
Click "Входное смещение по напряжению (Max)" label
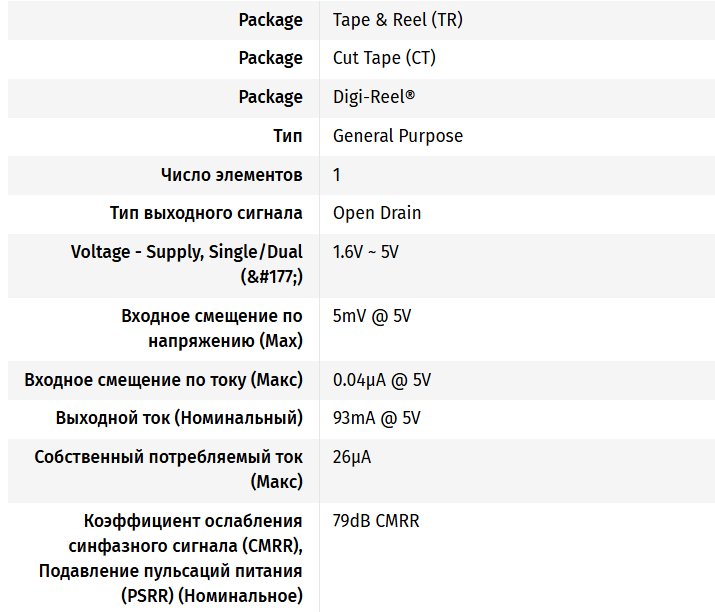point(212,329)
